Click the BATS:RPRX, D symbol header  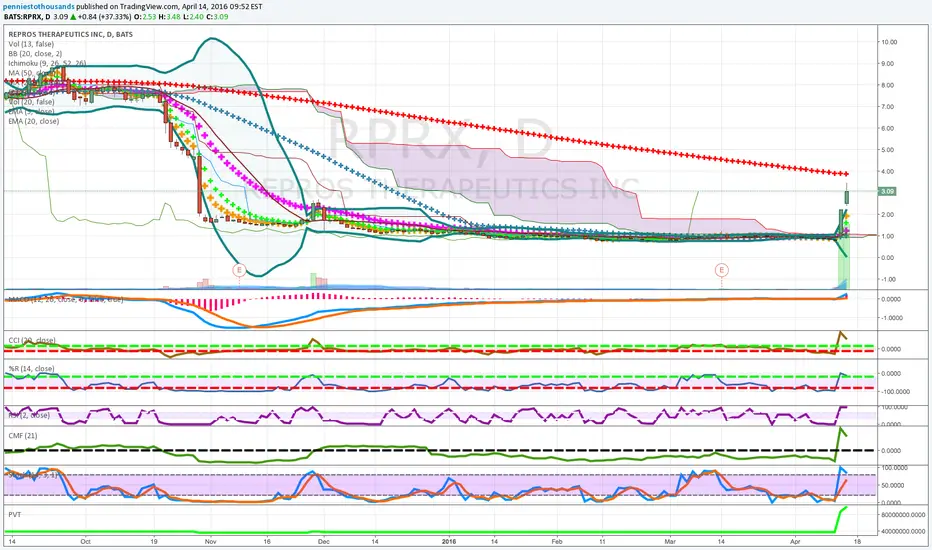pos(27,17)
